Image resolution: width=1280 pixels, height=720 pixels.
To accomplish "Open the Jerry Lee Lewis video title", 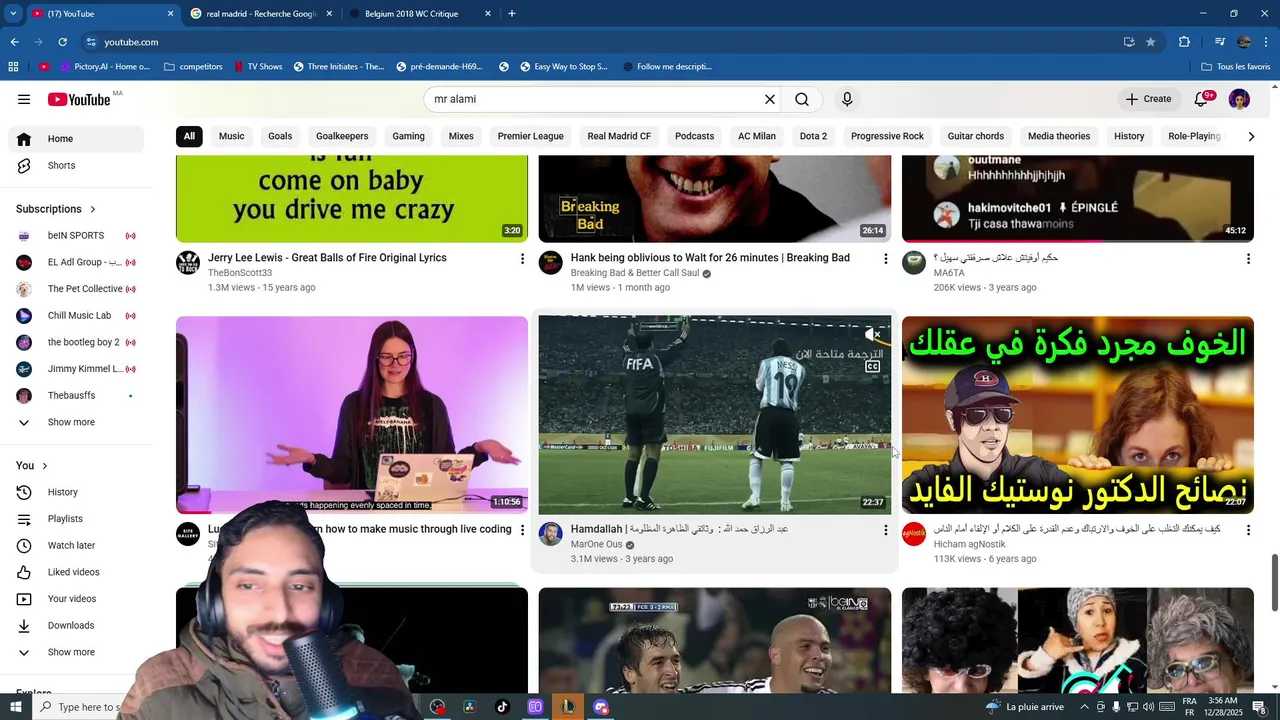I will pos(327,258).
